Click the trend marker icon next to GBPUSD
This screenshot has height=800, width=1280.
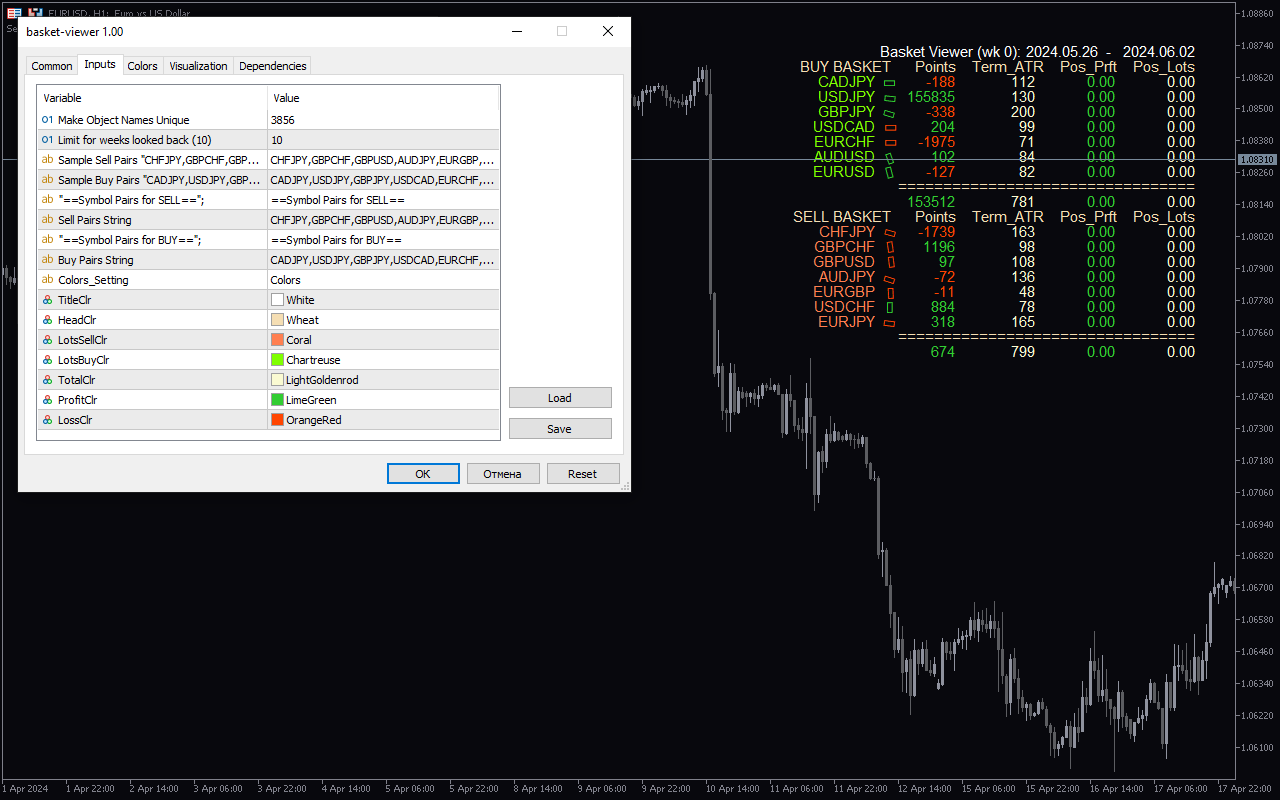(889, 263)
